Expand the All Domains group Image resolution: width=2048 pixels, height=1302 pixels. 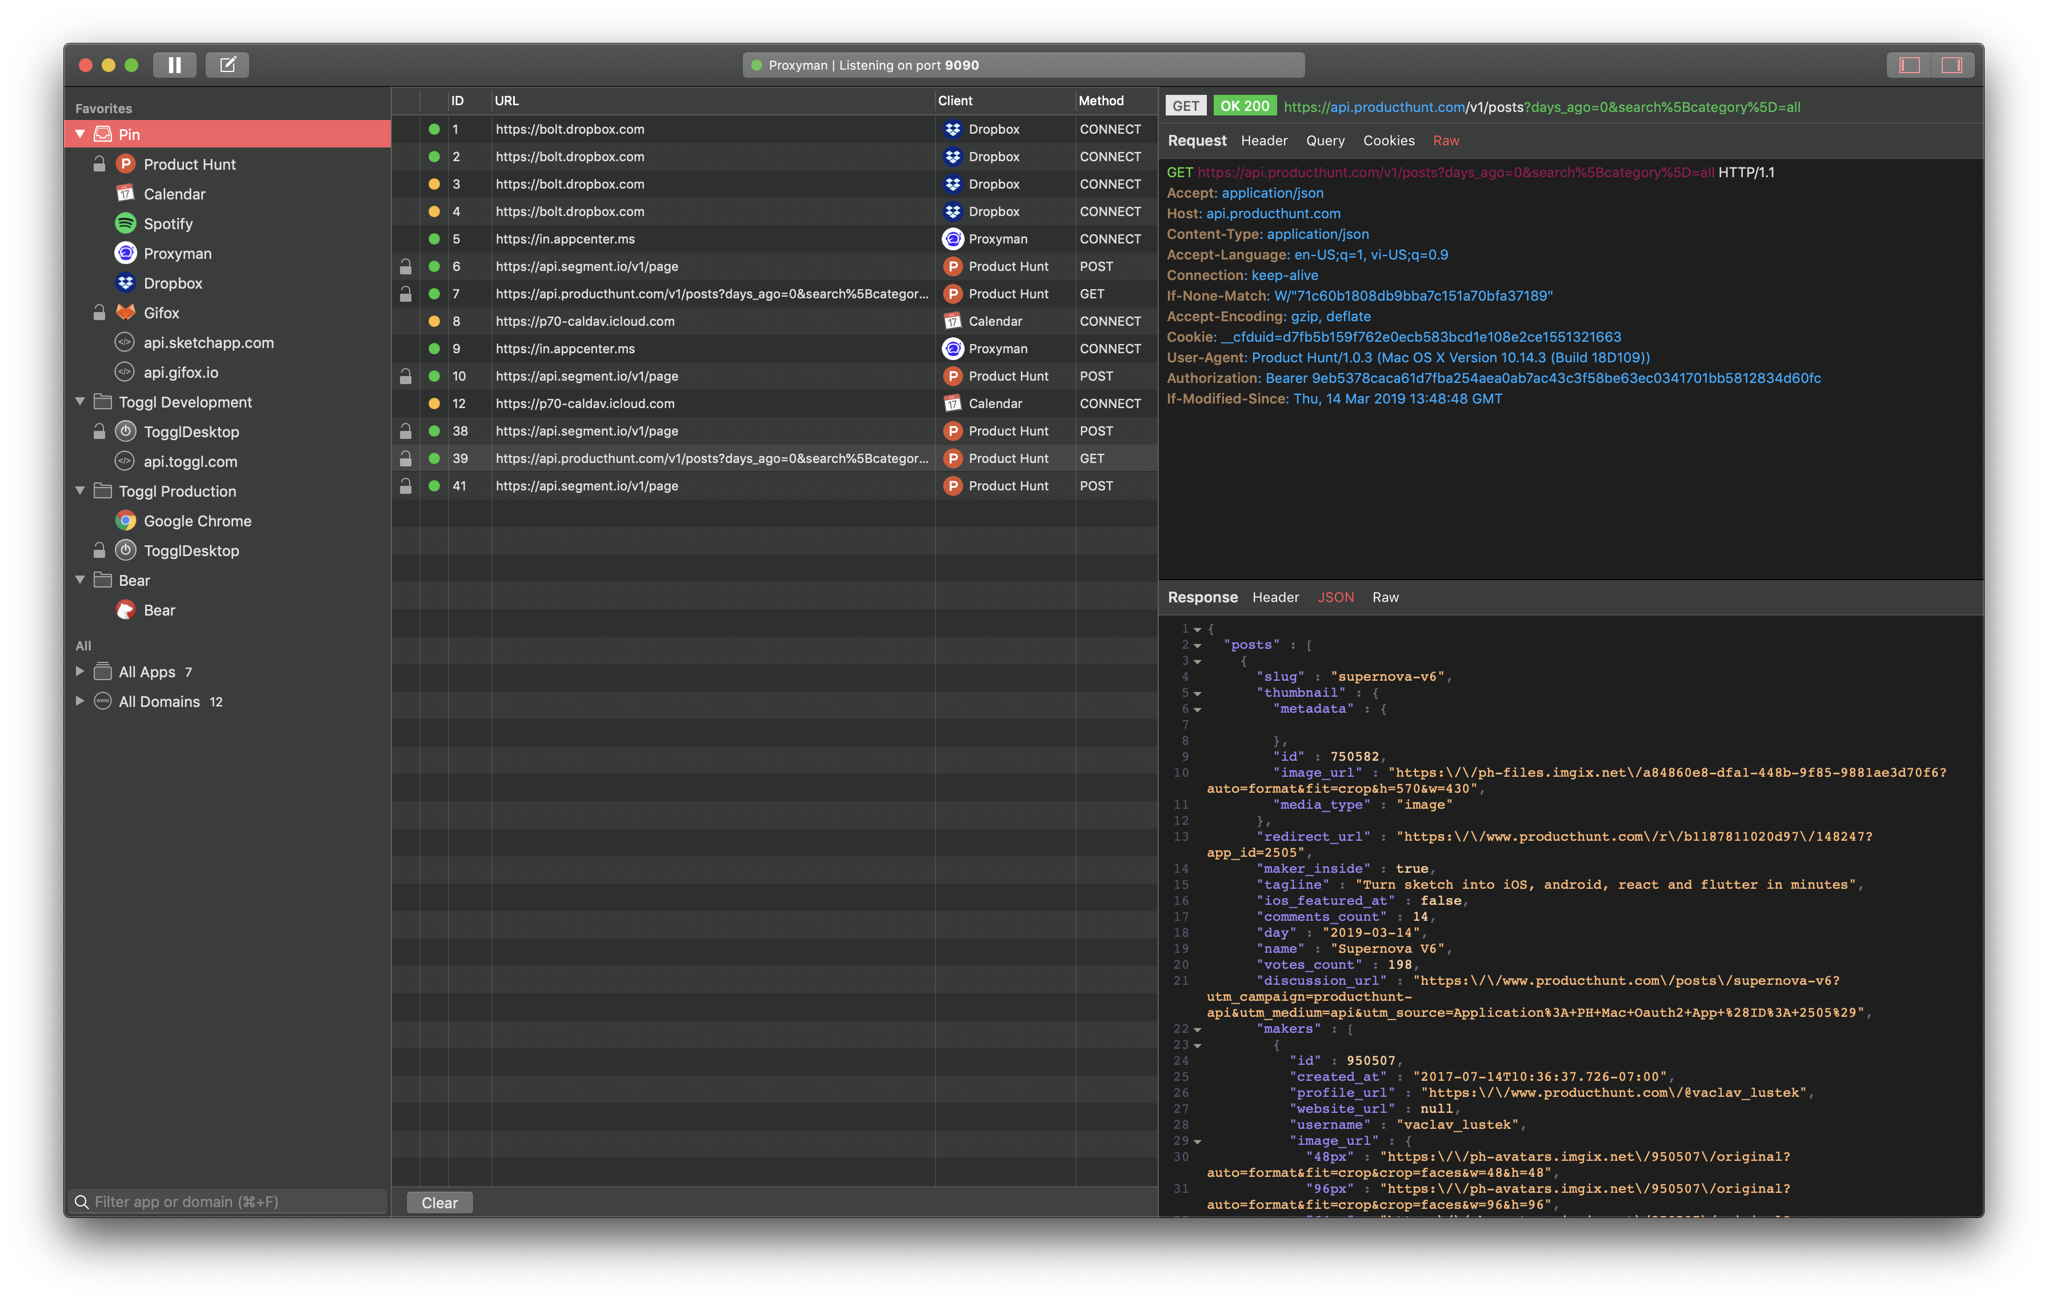(80, 702)
